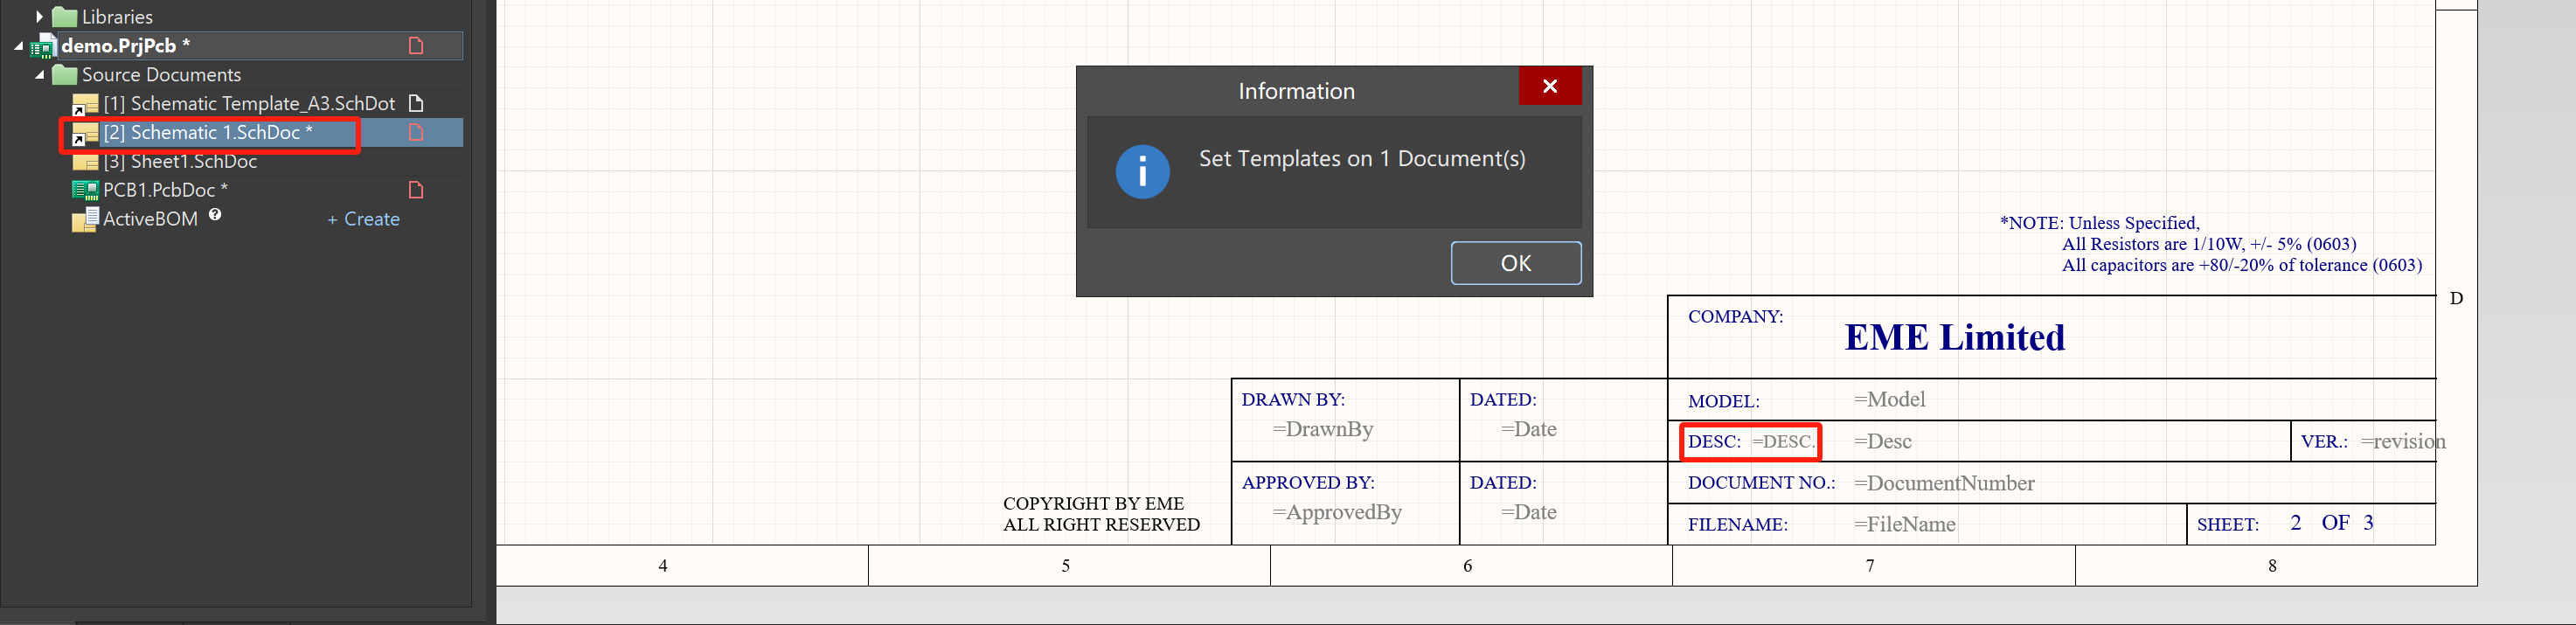Viewport: 2576px width, 625px height.
Task: Click the blue information icon in dialog
Action: pyautogui.click(x=1142, y=172)
